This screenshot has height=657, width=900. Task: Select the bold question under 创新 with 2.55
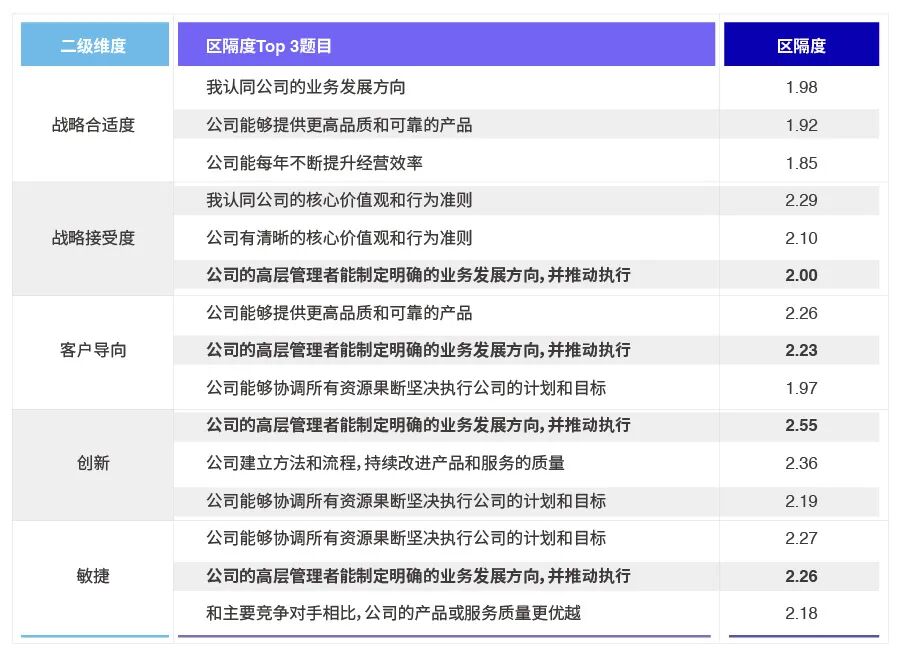[420, 426]
